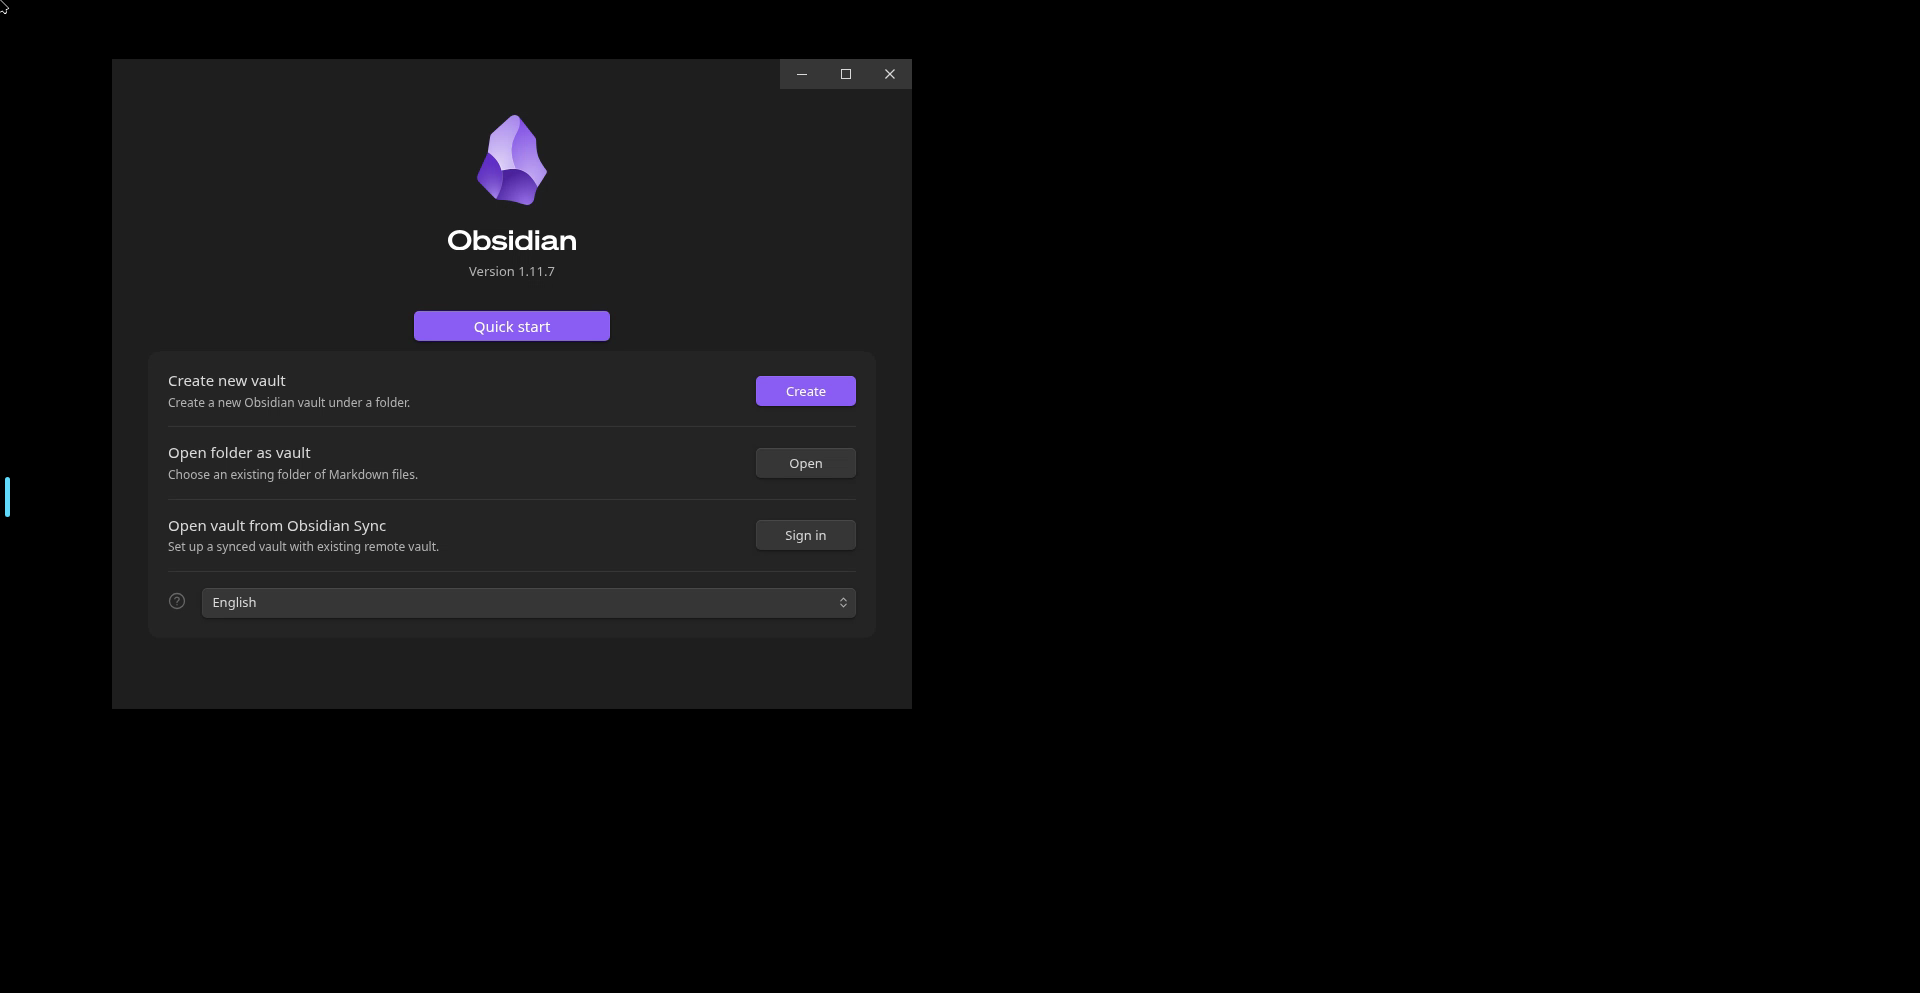This screenshot has width=1920, height=993.
Task: Open the English language dropdown
Action: click(529, 602)
